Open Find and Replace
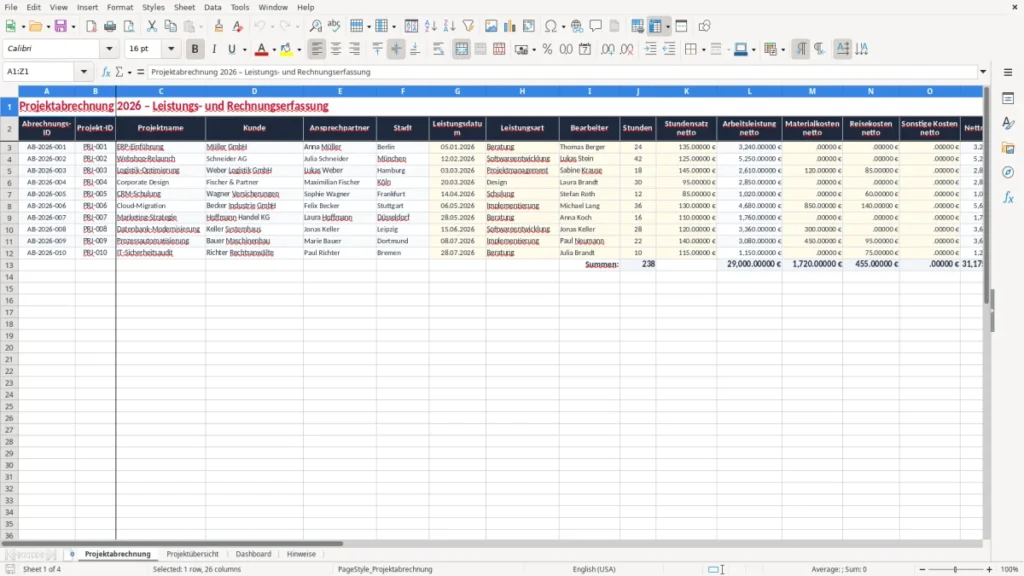The width and height of the screenshot is (1024, 576). click(315, 26)
